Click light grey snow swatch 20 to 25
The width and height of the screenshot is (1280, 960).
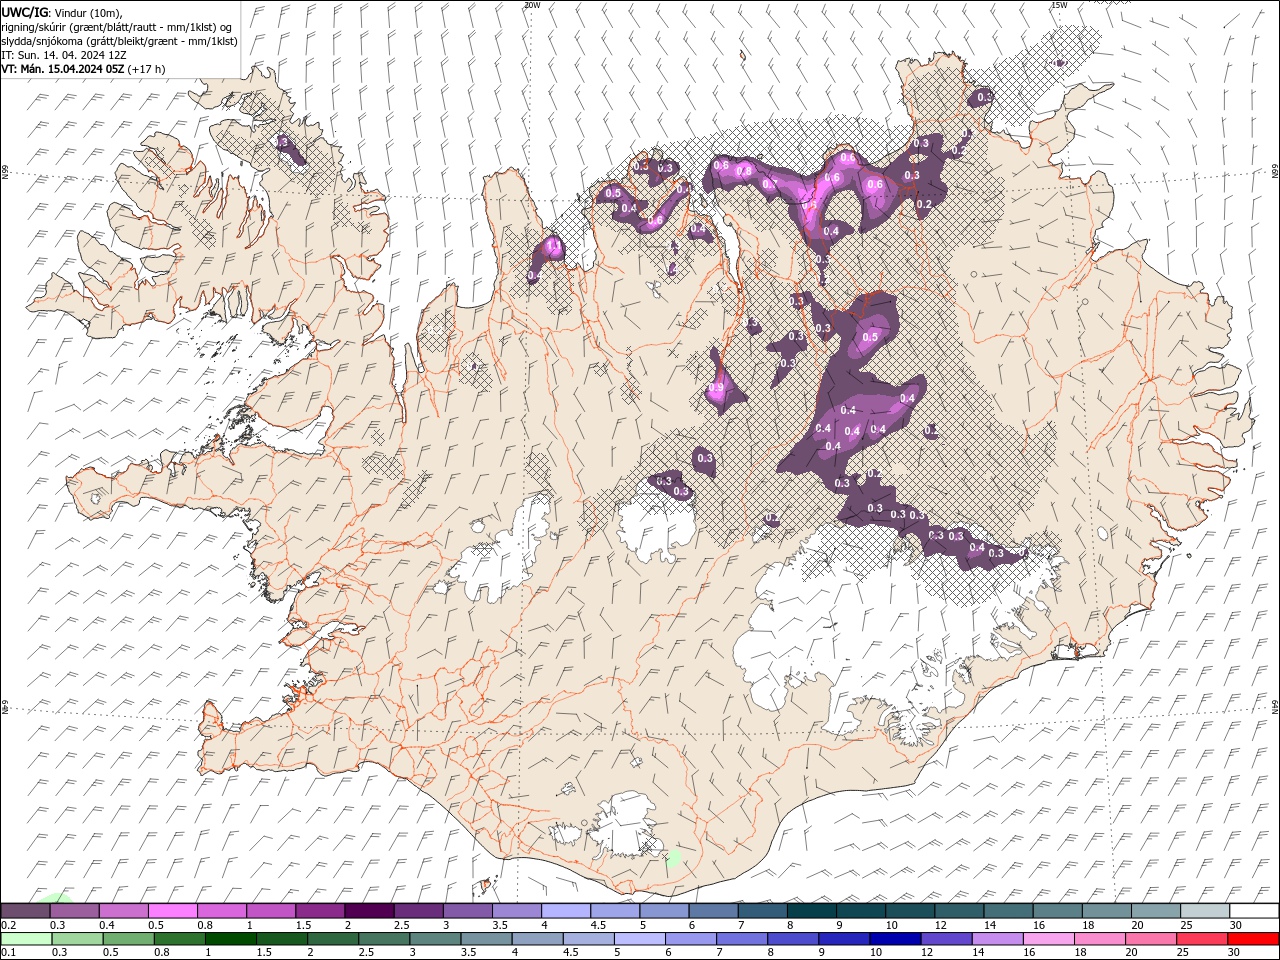click(x=1155, y=911)
